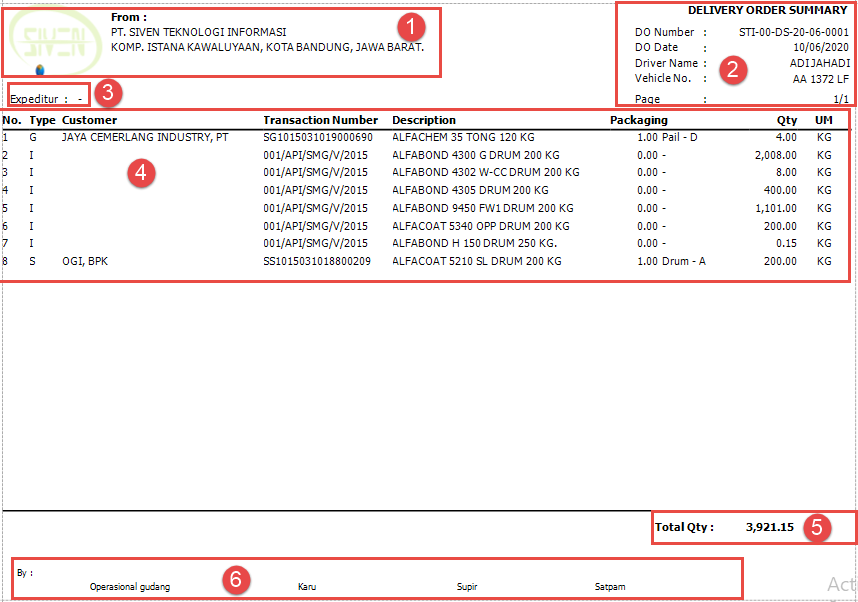Viewport: 858px width, 602px height.
Task: Click quantity 8.00
Action: pos(786,172)
